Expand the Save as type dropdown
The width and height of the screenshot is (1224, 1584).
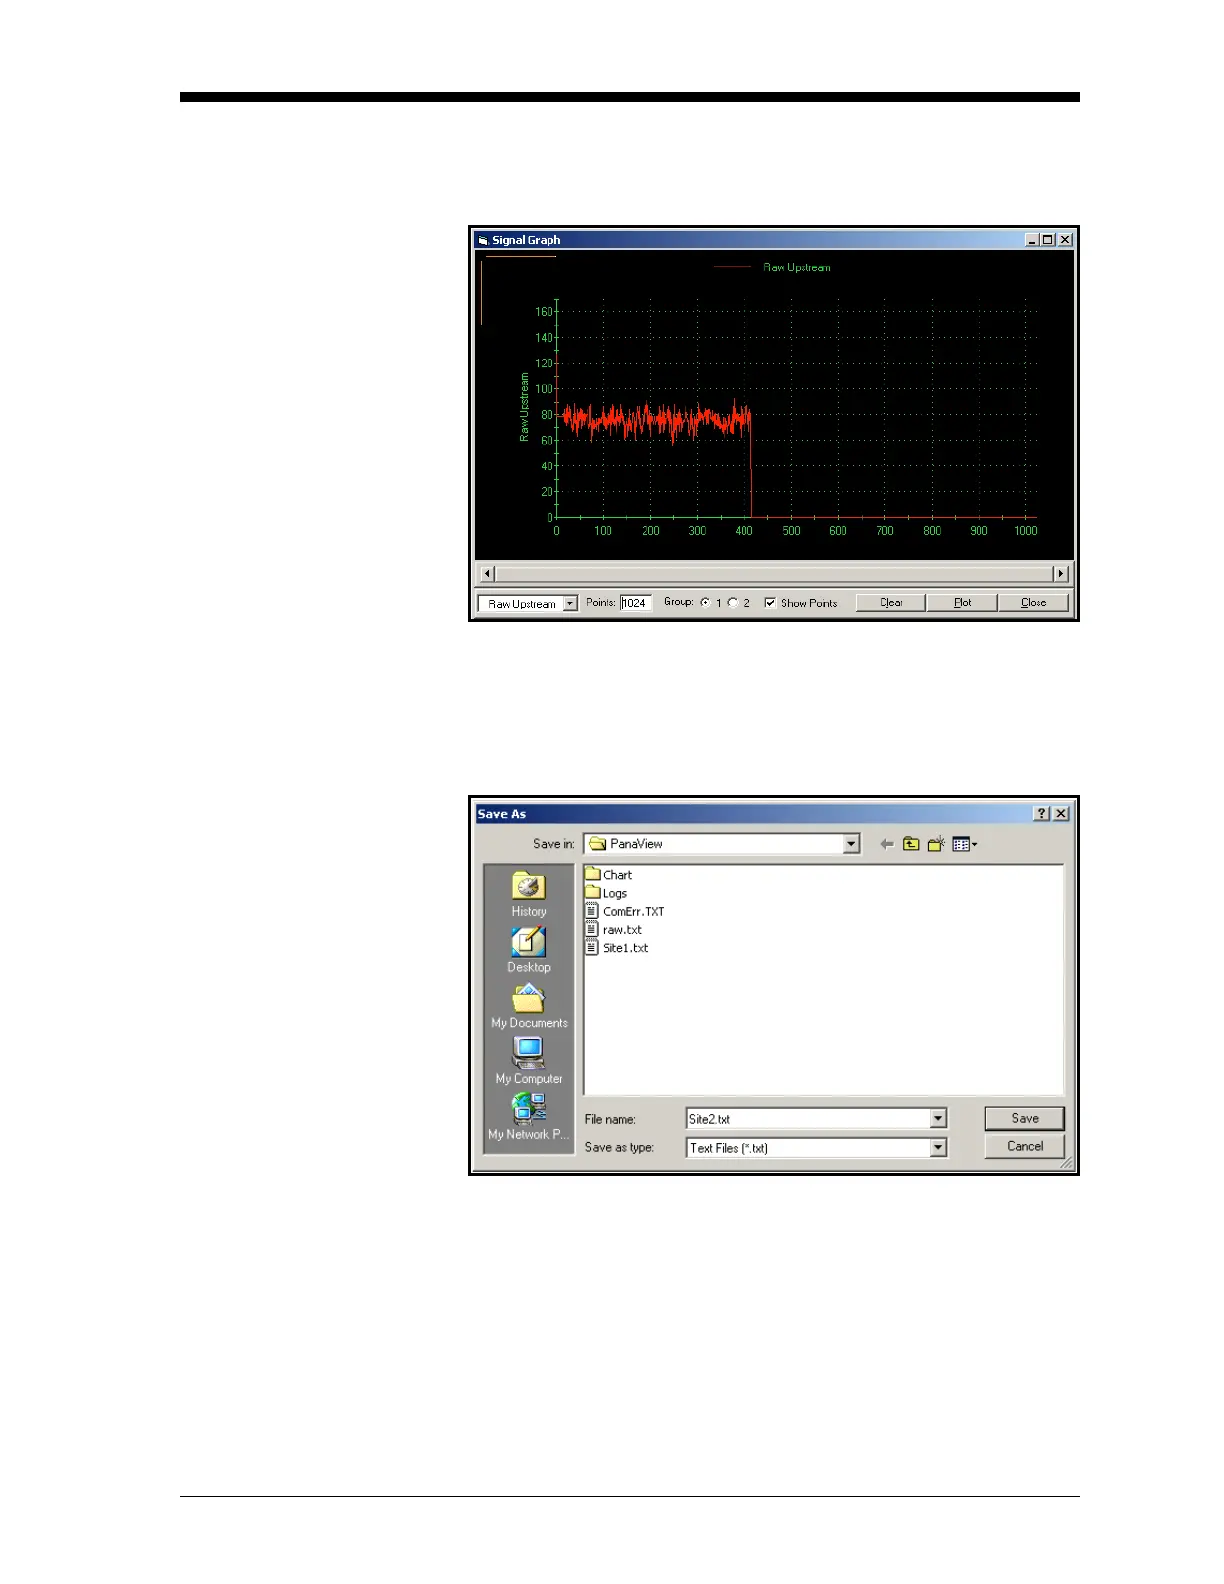click(938, 1148)
